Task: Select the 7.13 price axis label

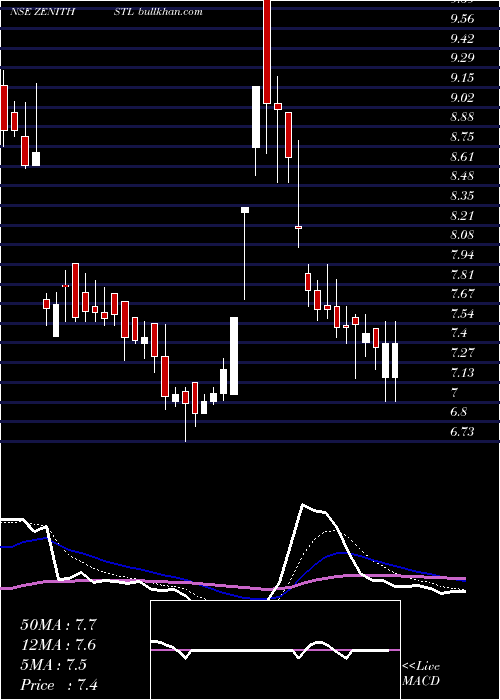Action: pyautogui.click(x=462, y=373)
